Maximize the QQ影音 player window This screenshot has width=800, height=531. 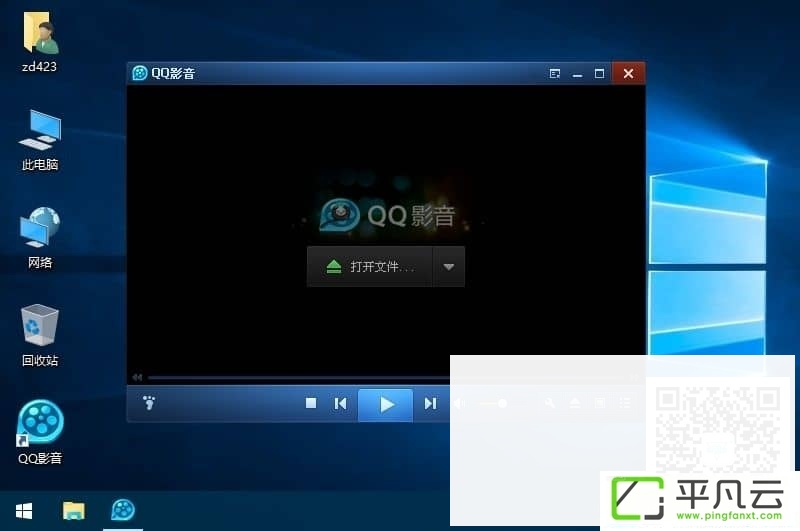click(599, 74)
